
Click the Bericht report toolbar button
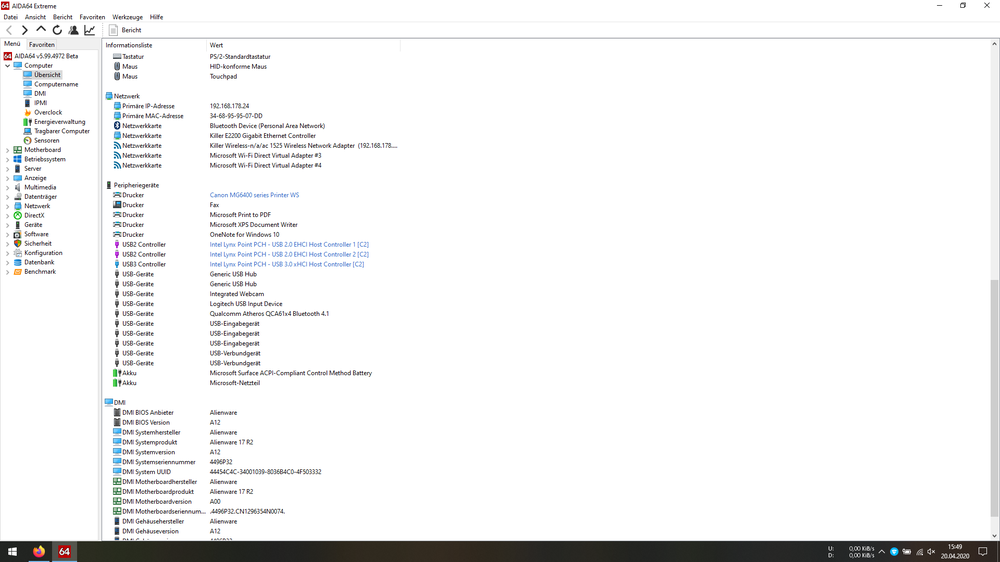click(x=125, y=30)
